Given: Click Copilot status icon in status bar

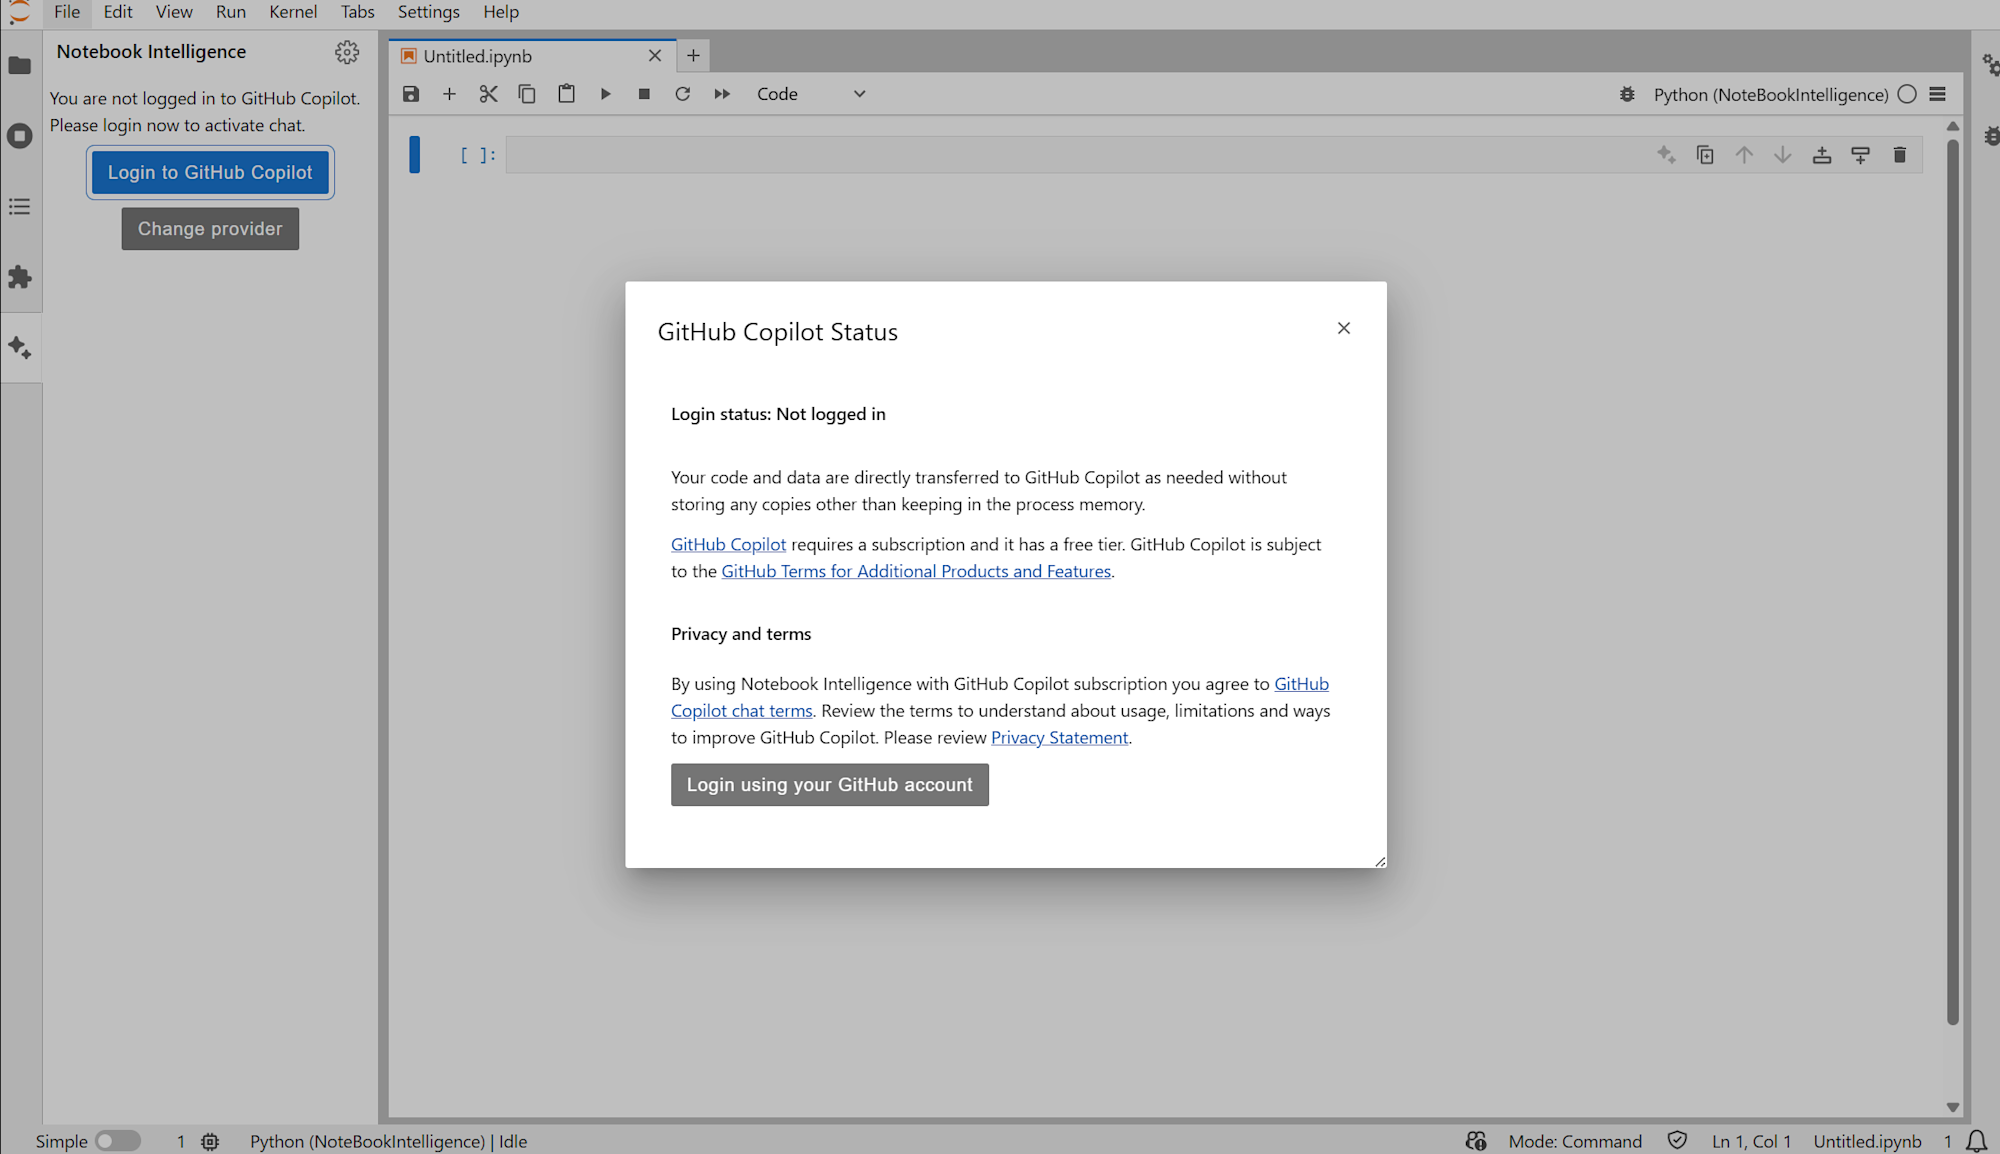Looking at the screenshot, I should pos(1476,1141).
